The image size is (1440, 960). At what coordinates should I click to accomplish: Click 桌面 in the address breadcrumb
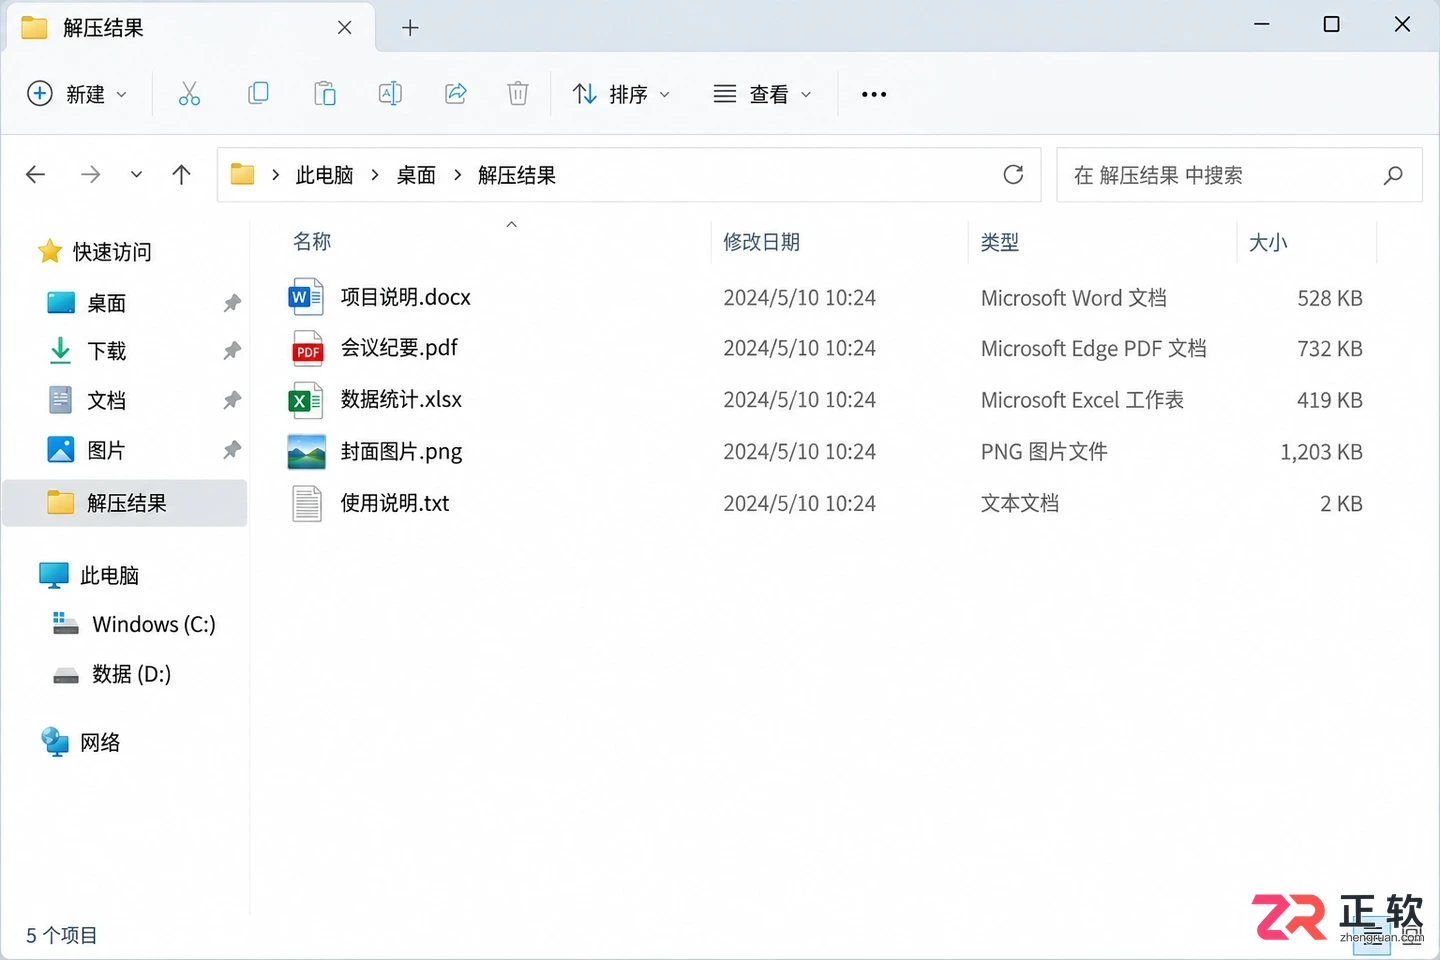(416, 175)
